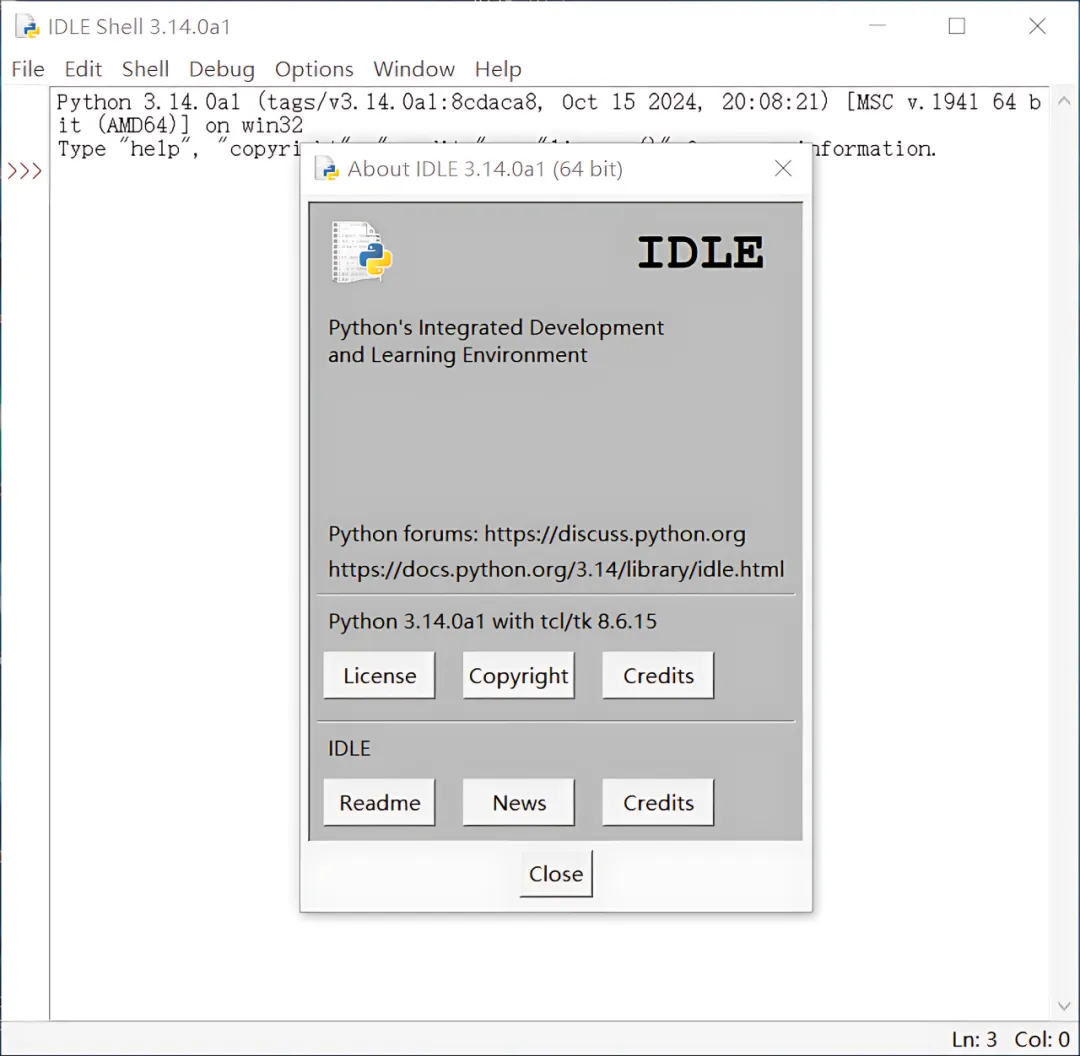
Task: Open the Window menu
Action: 414,69
